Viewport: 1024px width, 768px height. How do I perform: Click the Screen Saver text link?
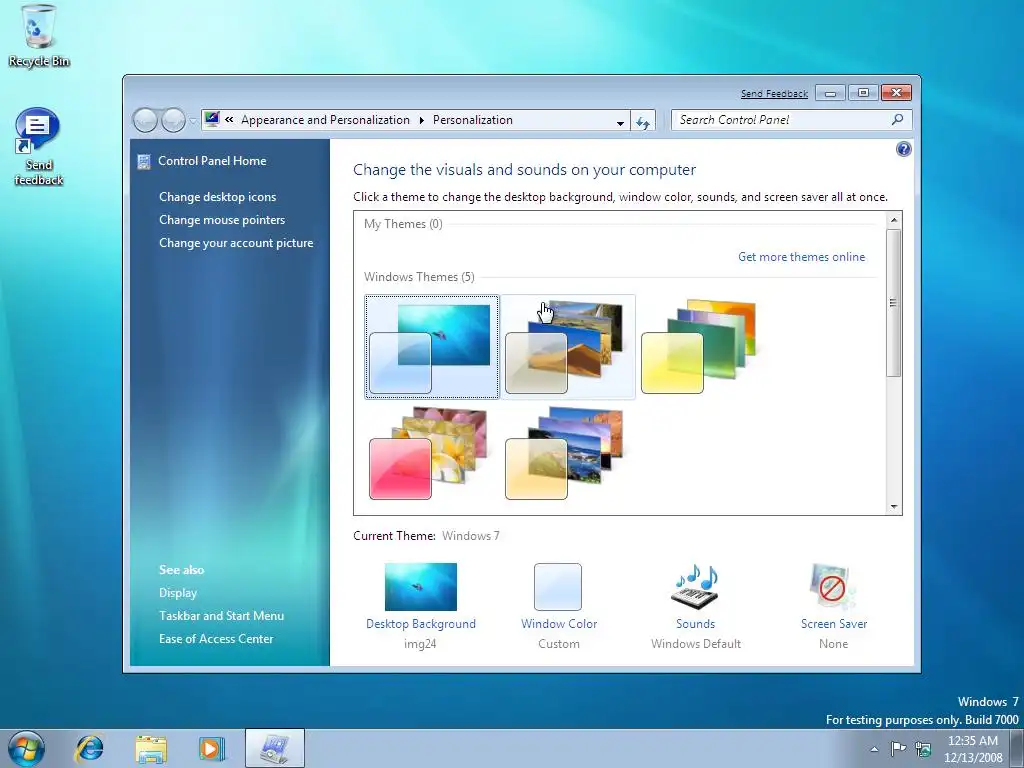point(834,624)
